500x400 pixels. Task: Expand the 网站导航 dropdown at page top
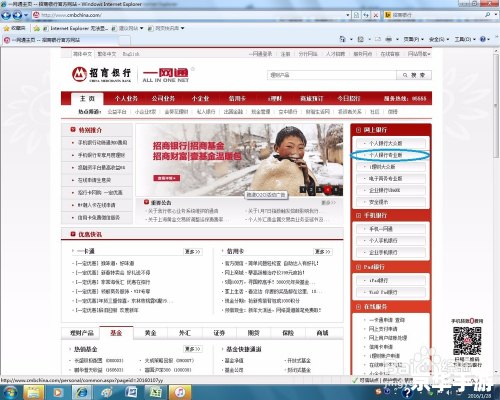click(x=419, y=54)
